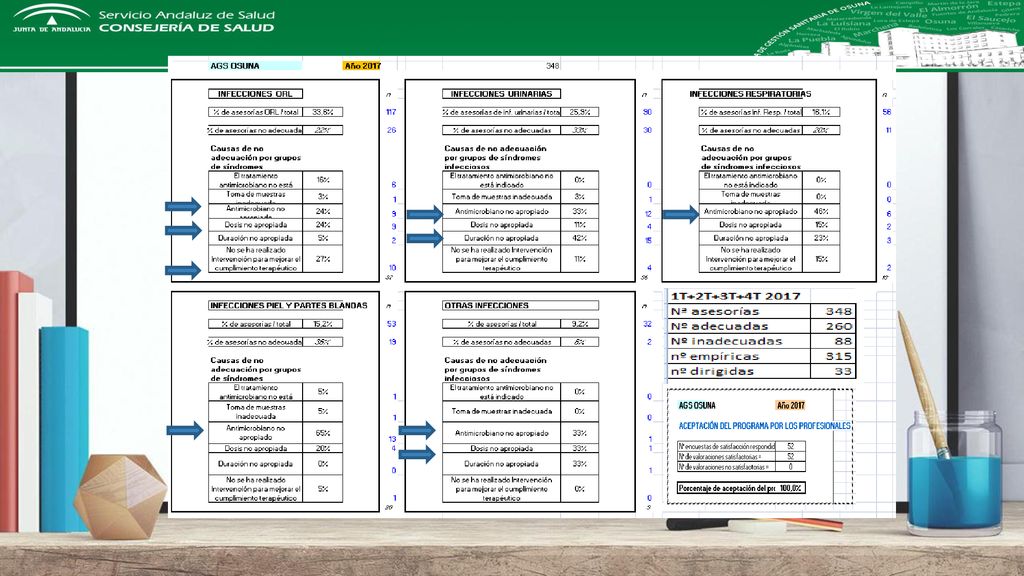The image size is (1024, 576).
Task: Click the 'Servicio Andaluz de Salud' header text
Action: pos(187,14)
